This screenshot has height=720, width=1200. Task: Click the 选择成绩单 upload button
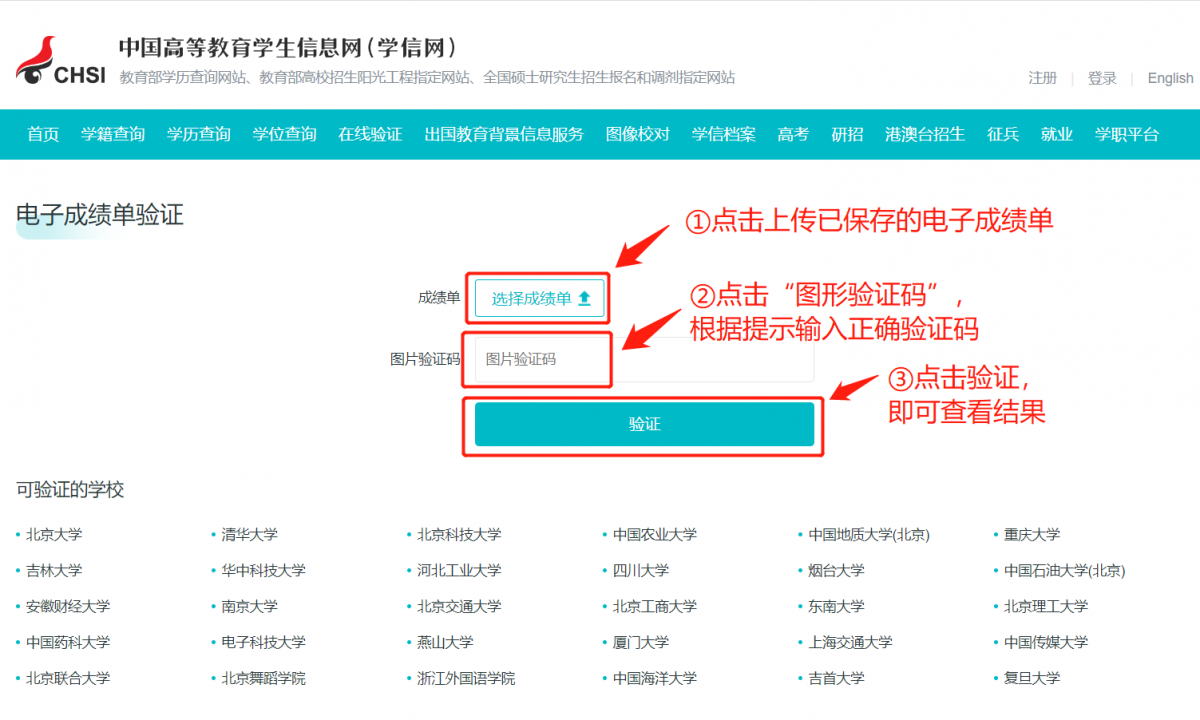pyautogui.click(x=540, y=298)
